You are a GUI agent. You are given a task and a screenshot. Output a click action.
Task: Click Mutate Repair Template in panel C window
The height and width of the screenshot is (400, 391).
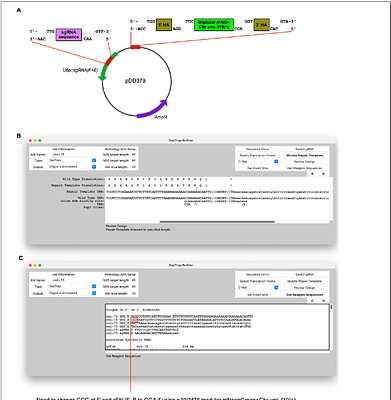[304, 281]
